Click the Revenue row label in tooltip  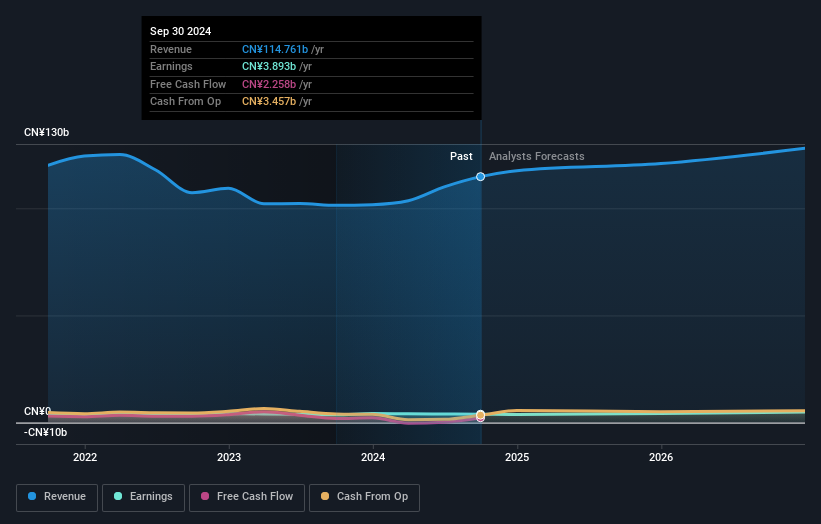coord(171,49)
